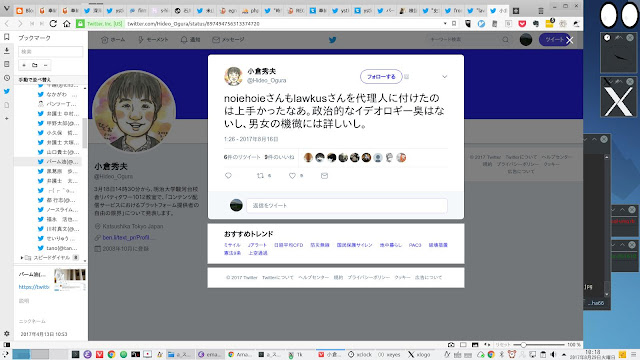Click the 国民保護サイレン trend link
This screenshot has width=640, height=360.
tap(354, 245)
